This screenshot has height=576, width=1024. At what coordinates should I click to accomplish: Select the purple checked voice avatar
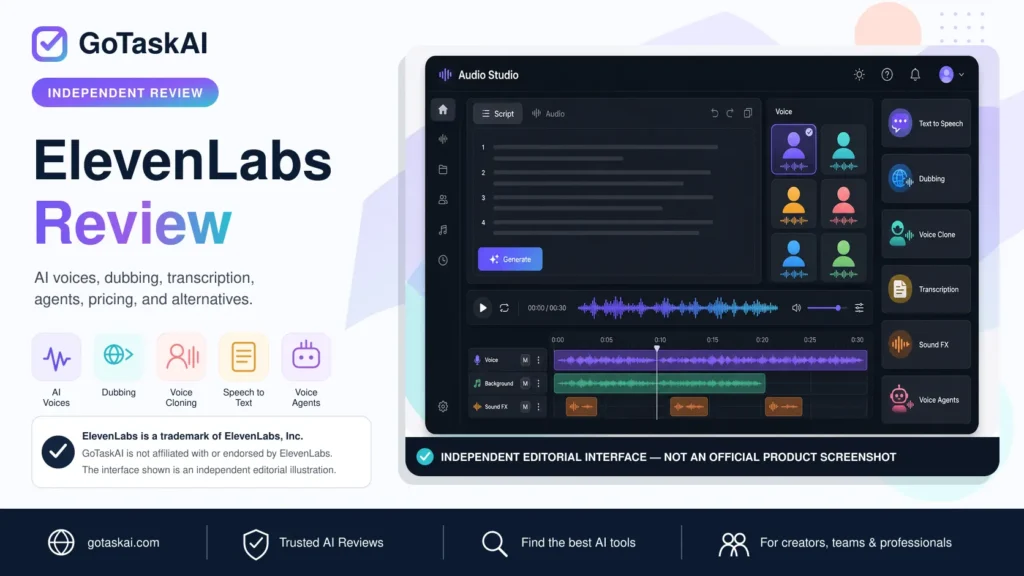pos(793,150)
